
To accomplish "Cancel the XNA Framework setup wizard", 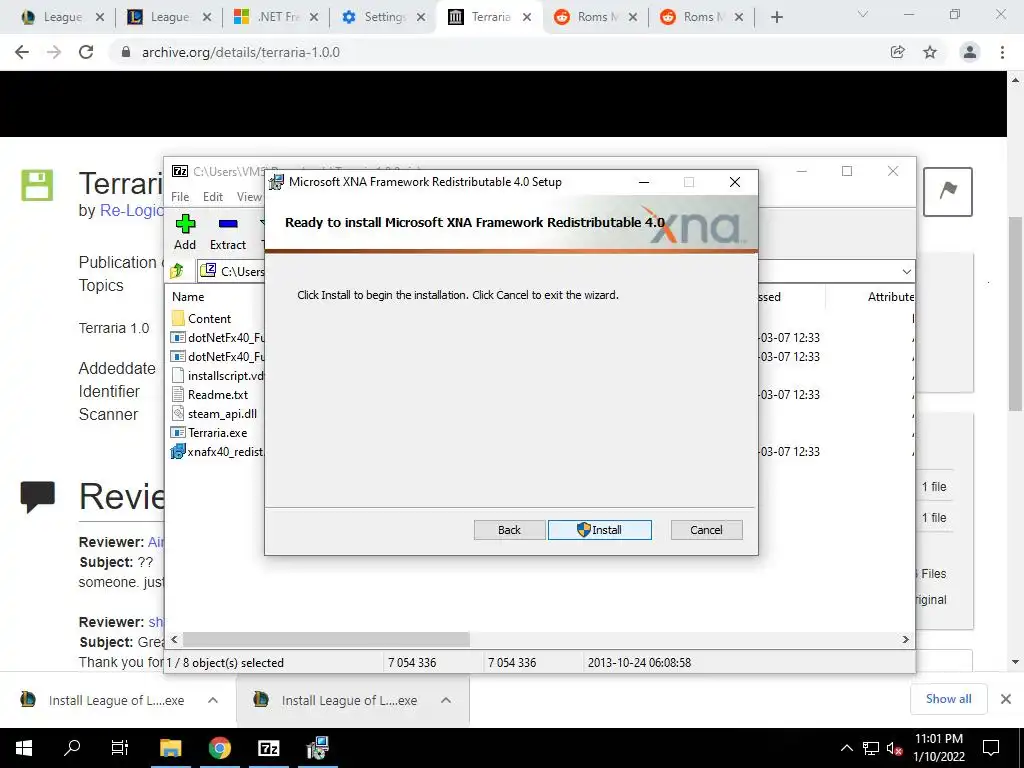I will 706,530.
